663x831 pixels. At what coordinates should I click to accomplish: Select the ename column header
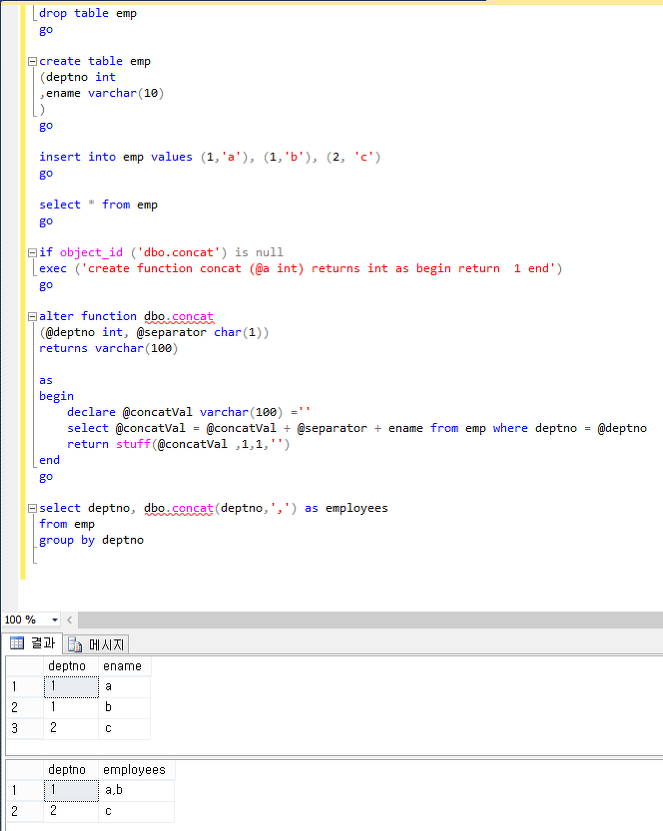coord(125,666)
